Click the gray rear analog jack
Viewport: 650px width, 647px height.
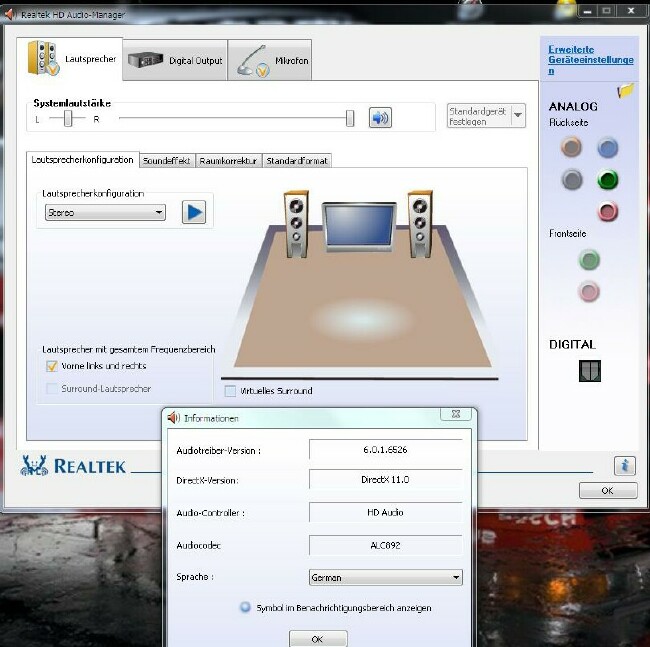pos(572,179)
